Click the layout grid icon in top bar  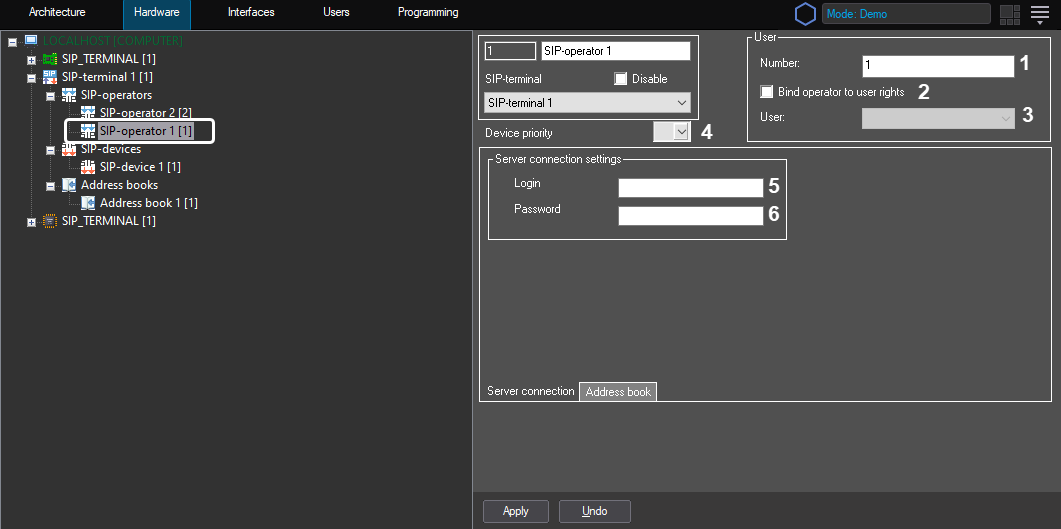click(1009, 14)
